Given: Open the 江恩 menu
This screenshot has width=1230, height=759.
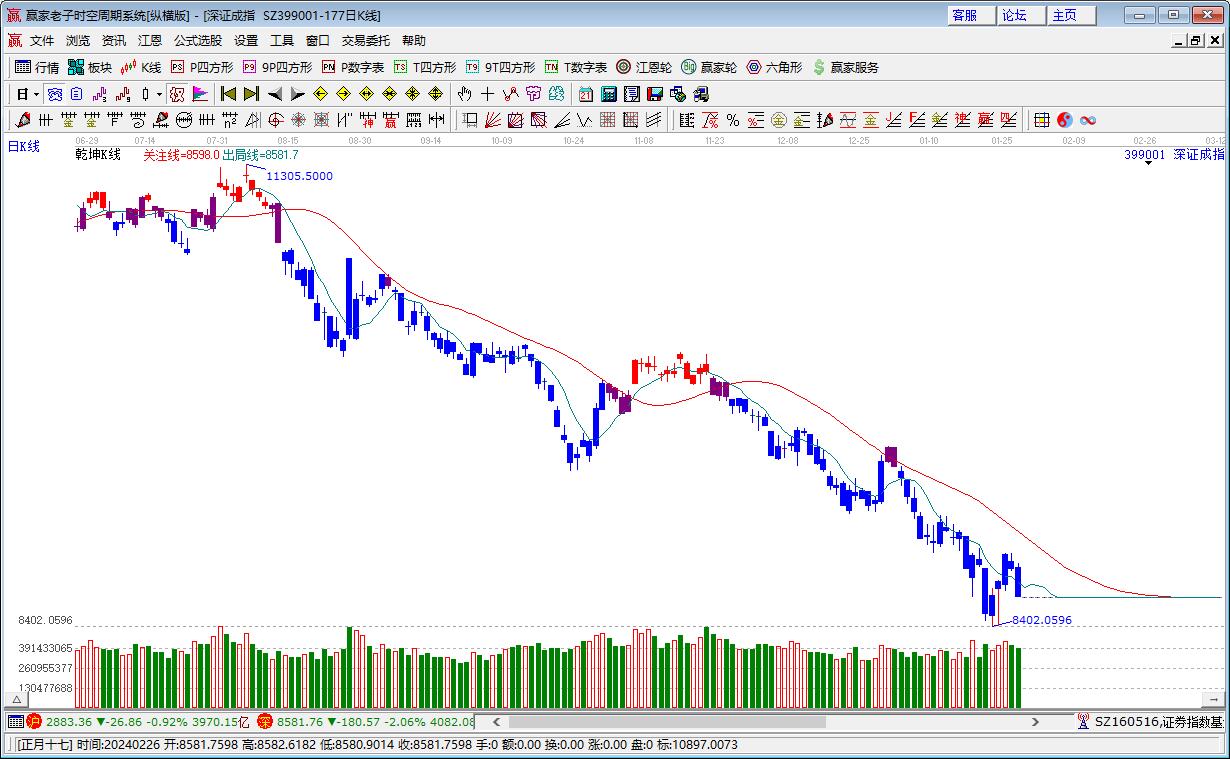Looking at the screenshot, I should (150, 41).
